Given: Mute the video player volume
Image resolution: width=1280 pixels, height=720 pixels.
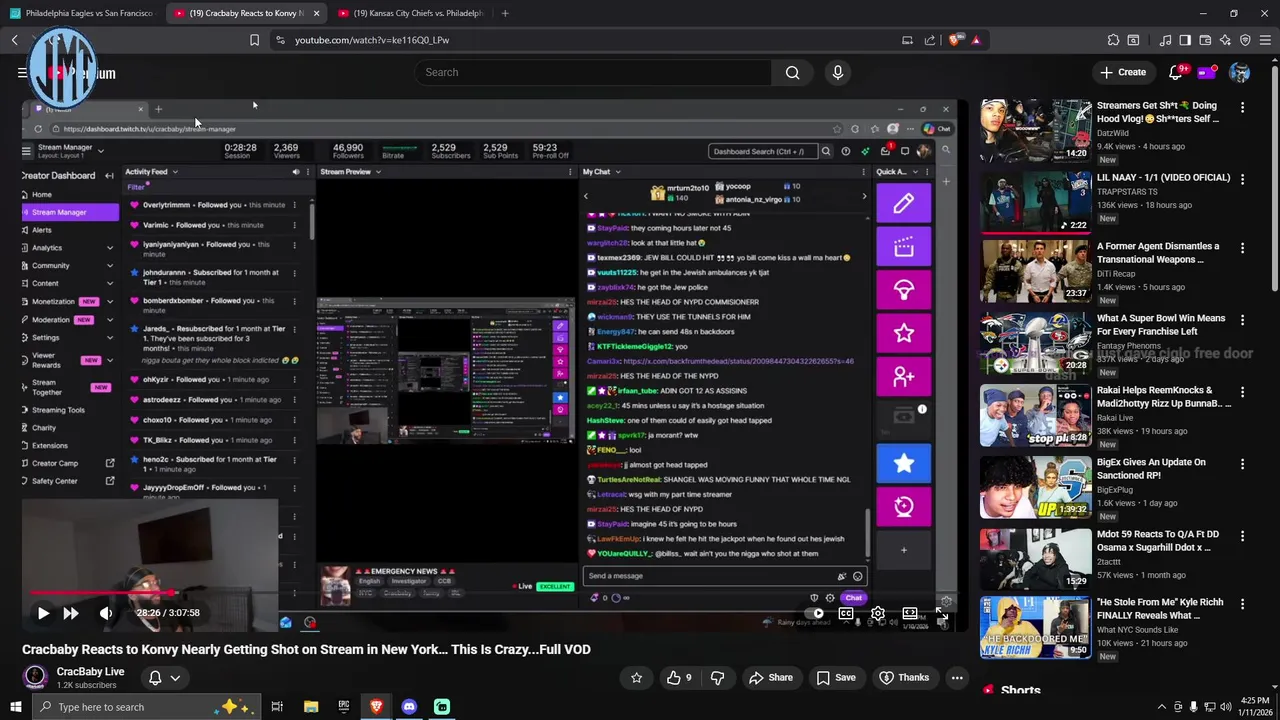Looking at the screenshot, I should click(106, 613).
